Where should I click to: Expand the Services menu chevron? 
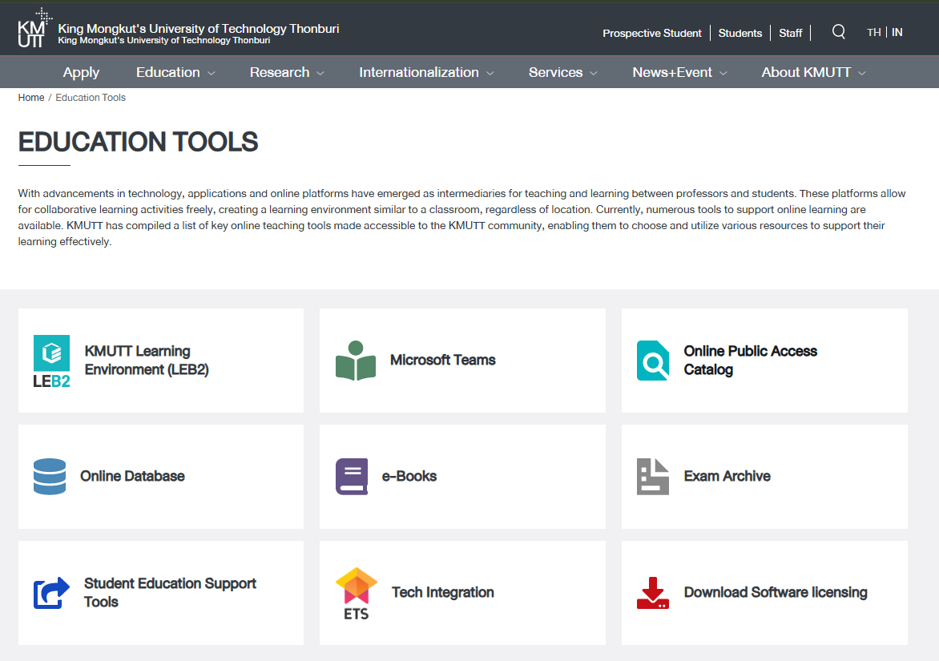pos(593,73)
